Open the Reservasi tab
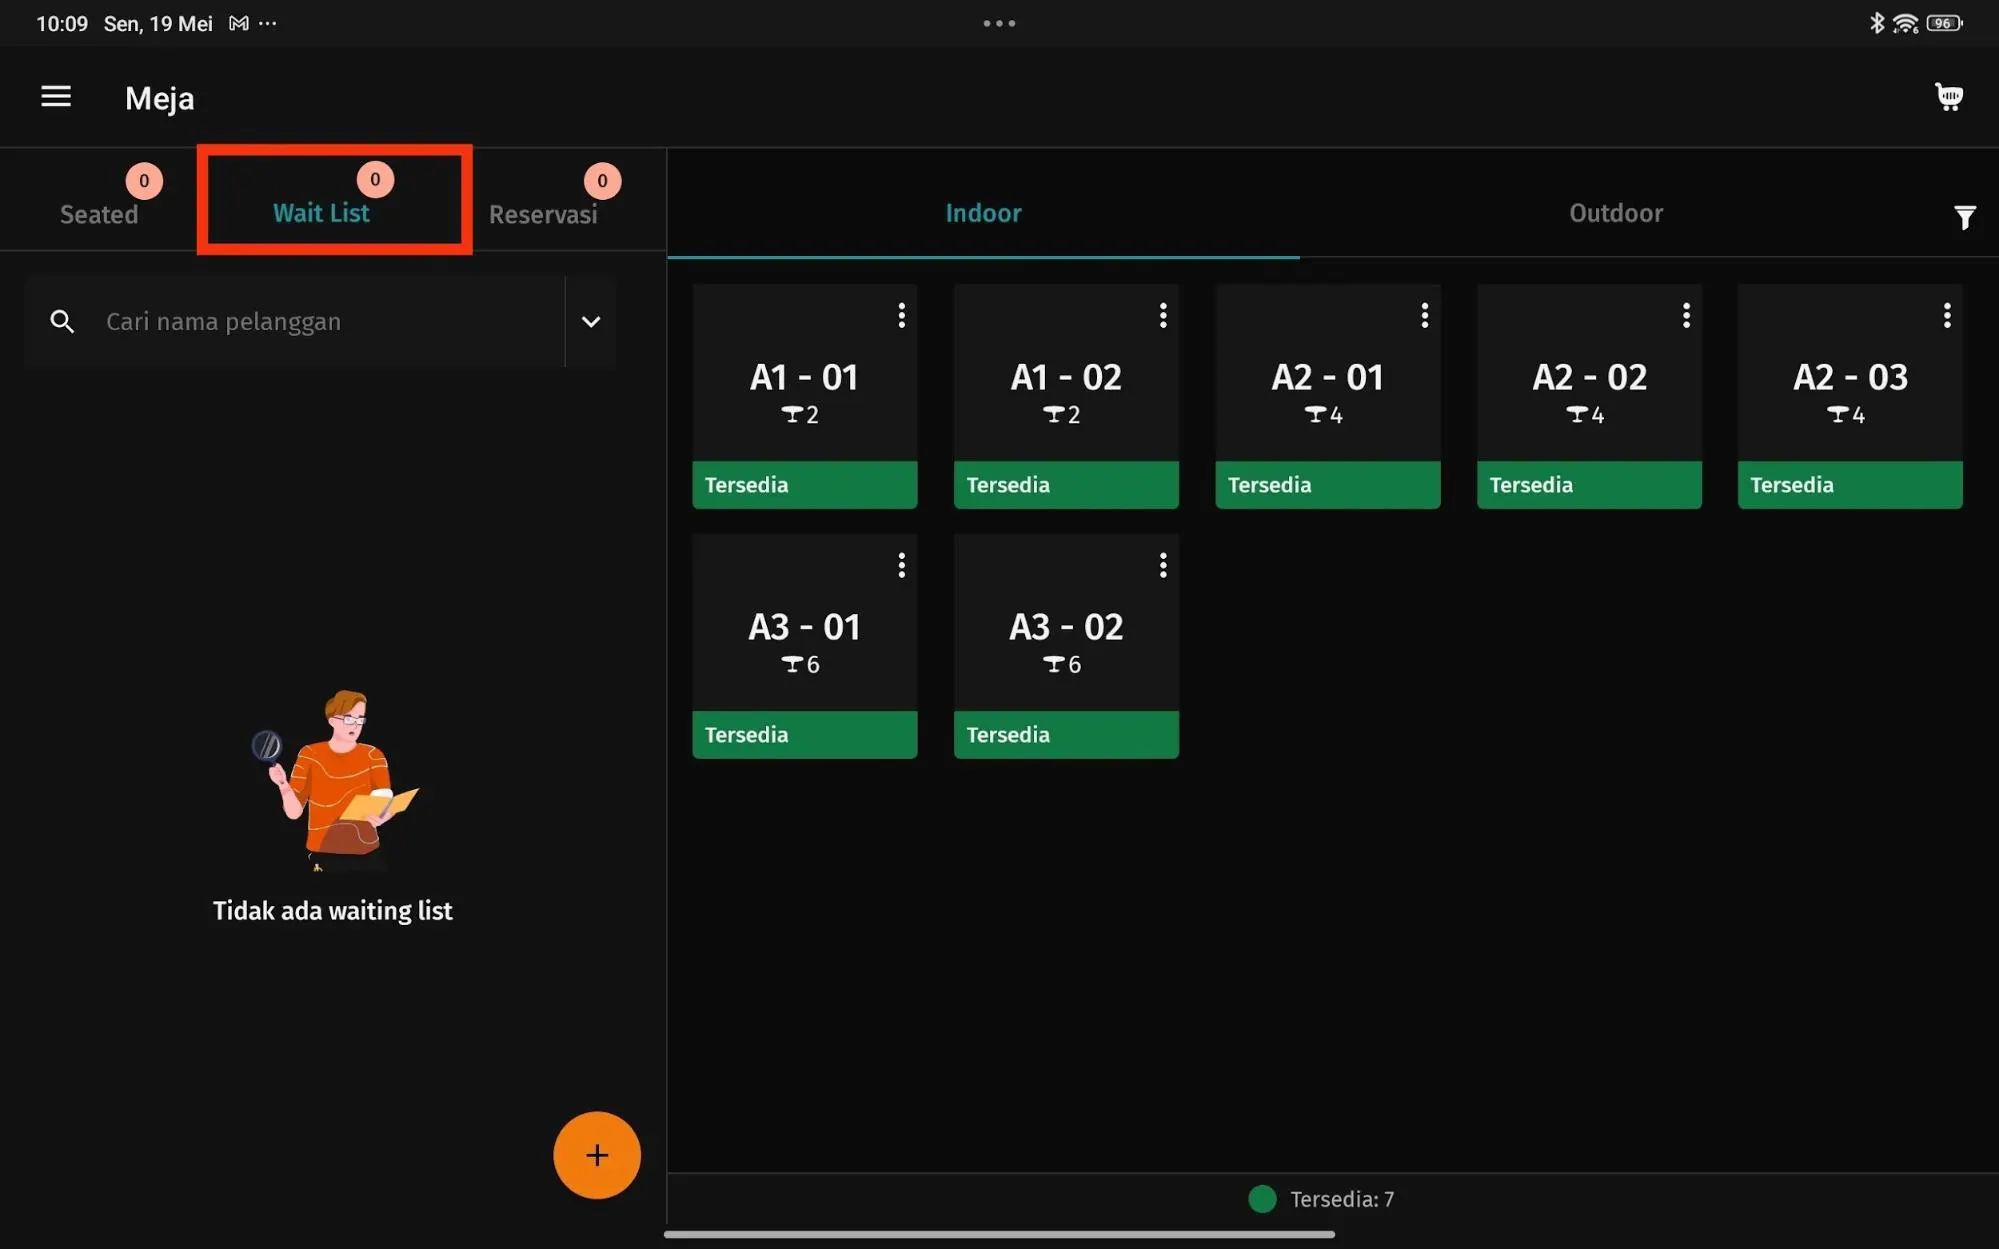This screenshot has height=1249, width=1999. click(543, 214)
